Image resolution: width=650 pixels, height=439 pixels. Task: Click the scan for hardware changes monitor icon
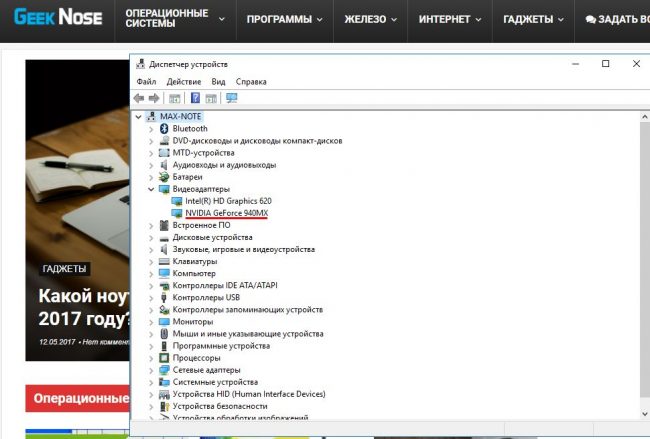click(x=232, y=98)
